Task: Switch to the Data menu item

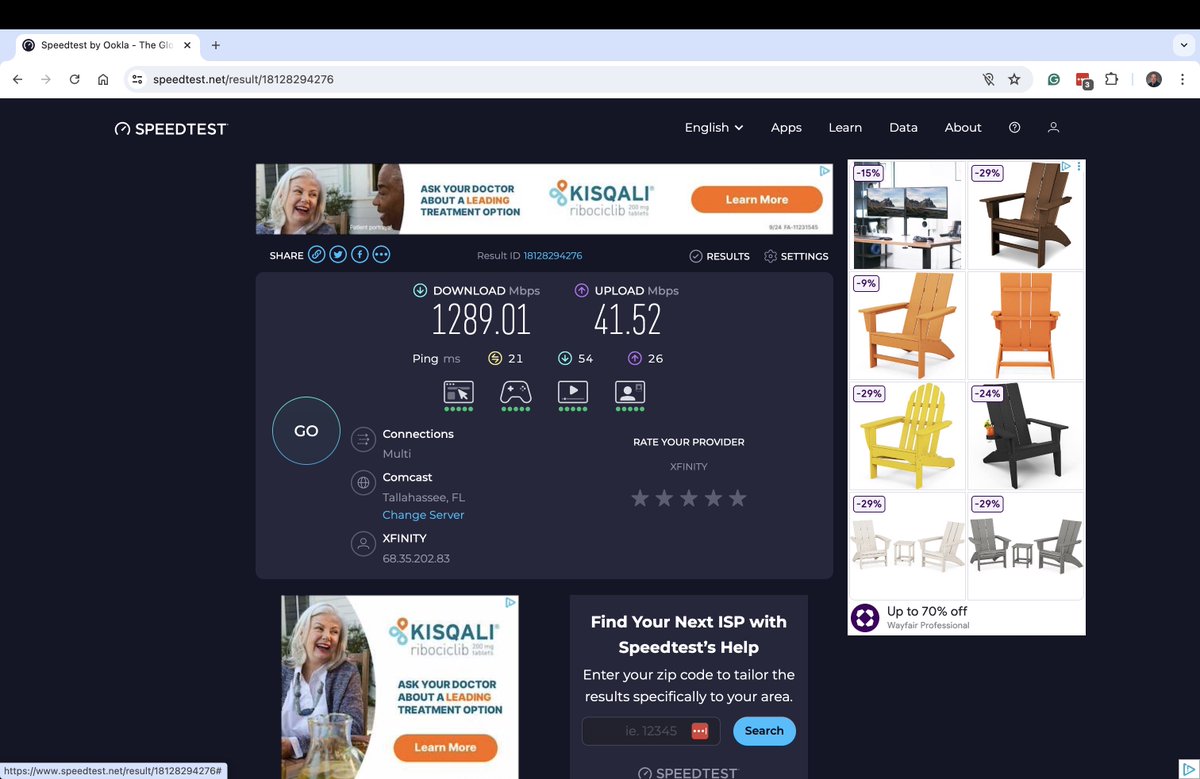Action: (x=903, y=127)
